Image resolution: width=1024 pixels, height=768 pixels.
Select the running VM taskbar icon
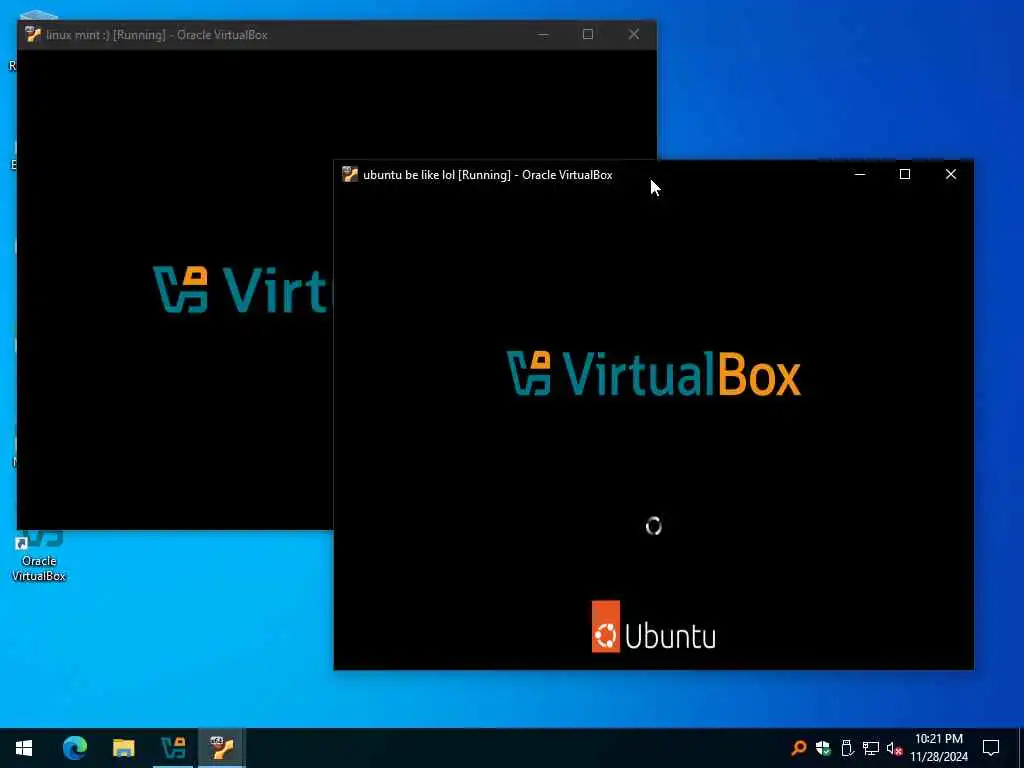coord(222,748)
